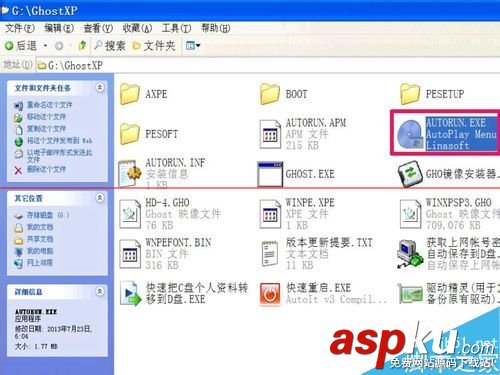Select the GHO镜像安装器 icon
This screenshot has width=500, height=375.
[x=410, y=174]
